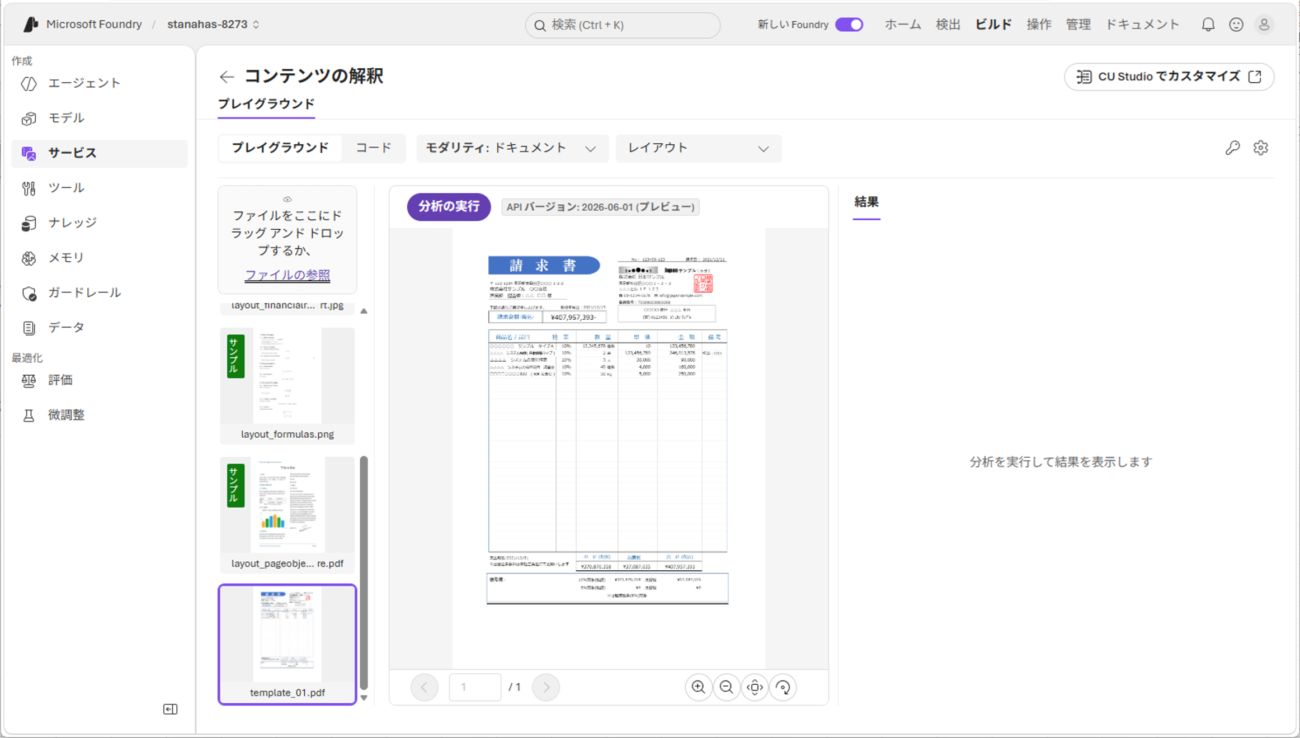This screenshot has height=738, width=1300.
Task: Open ホーム in the top navigation
Action: (x=903, y=25)
